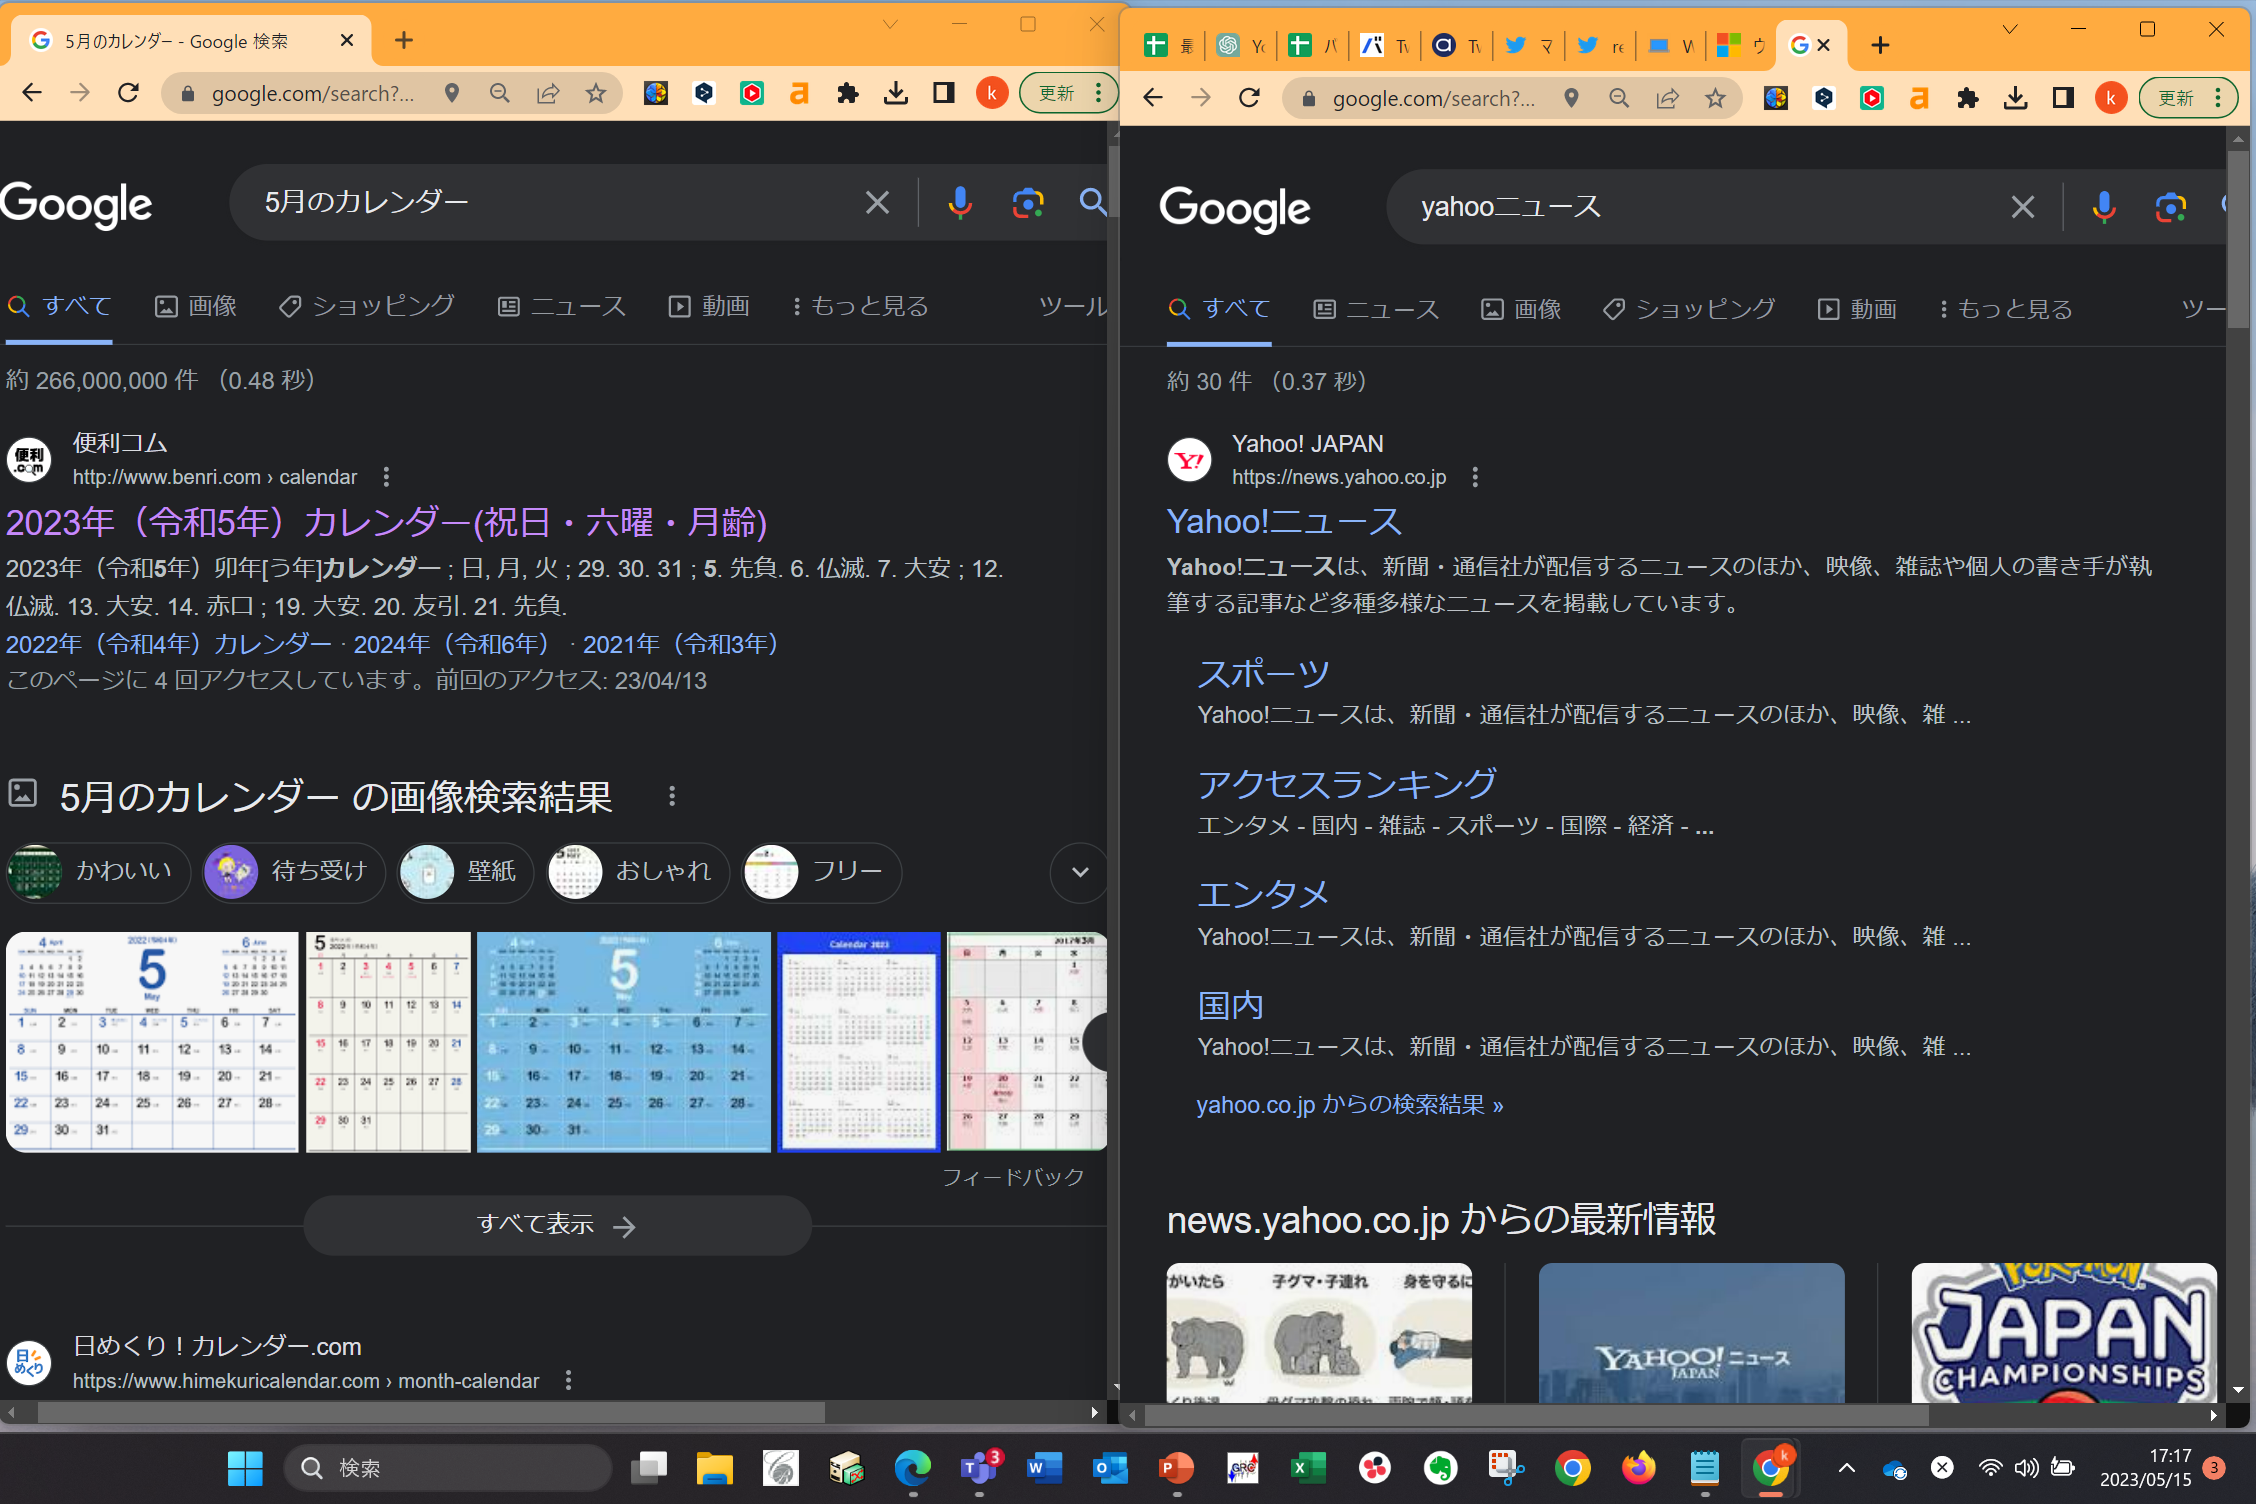This screenshot has height=1504, width=2256.
Task: Open アクセスランキング sitelink
Action: click(1347, 784)
